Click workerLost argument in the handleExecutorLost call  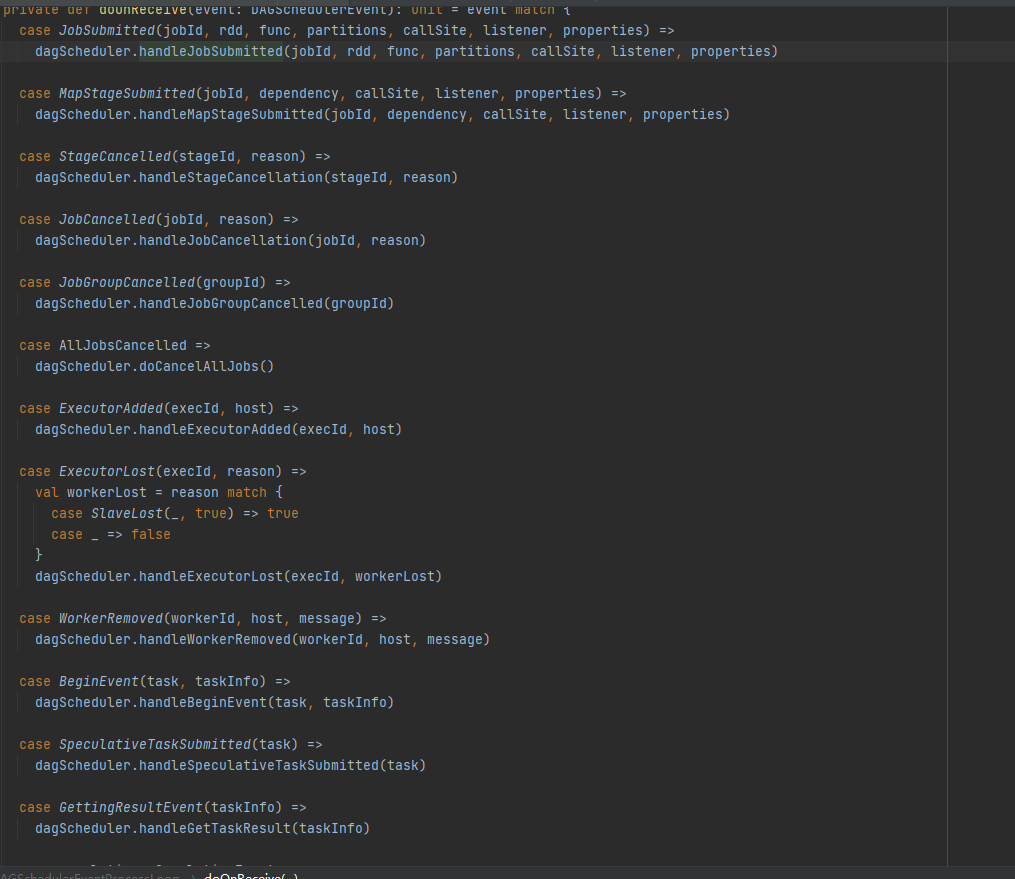tap(394, 576)
